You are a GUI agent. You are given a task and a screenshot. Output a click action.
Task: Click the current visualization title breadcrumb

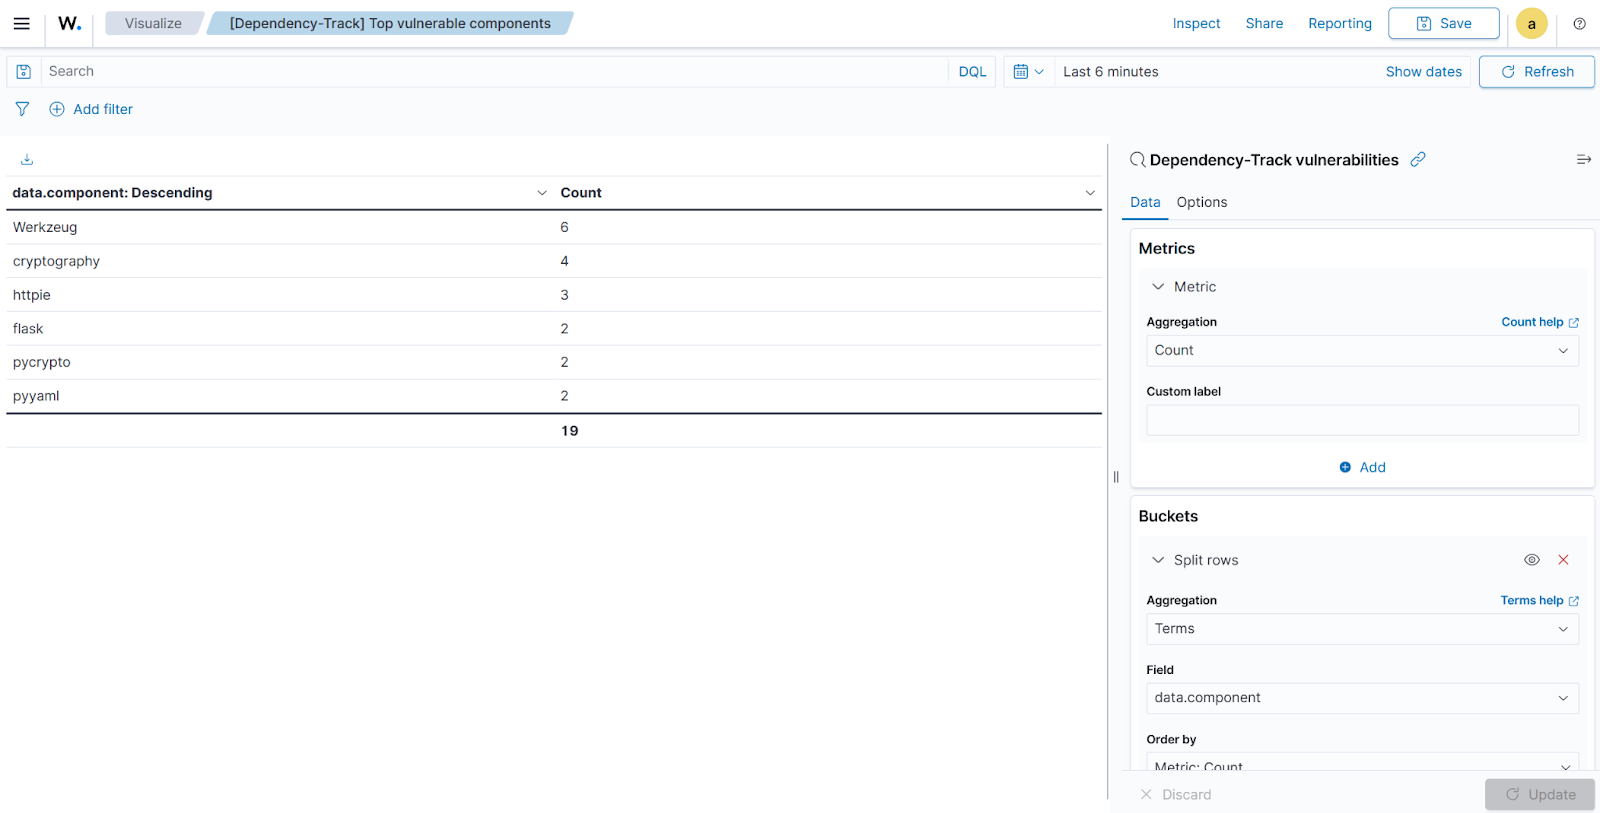(x=390, y=23)
